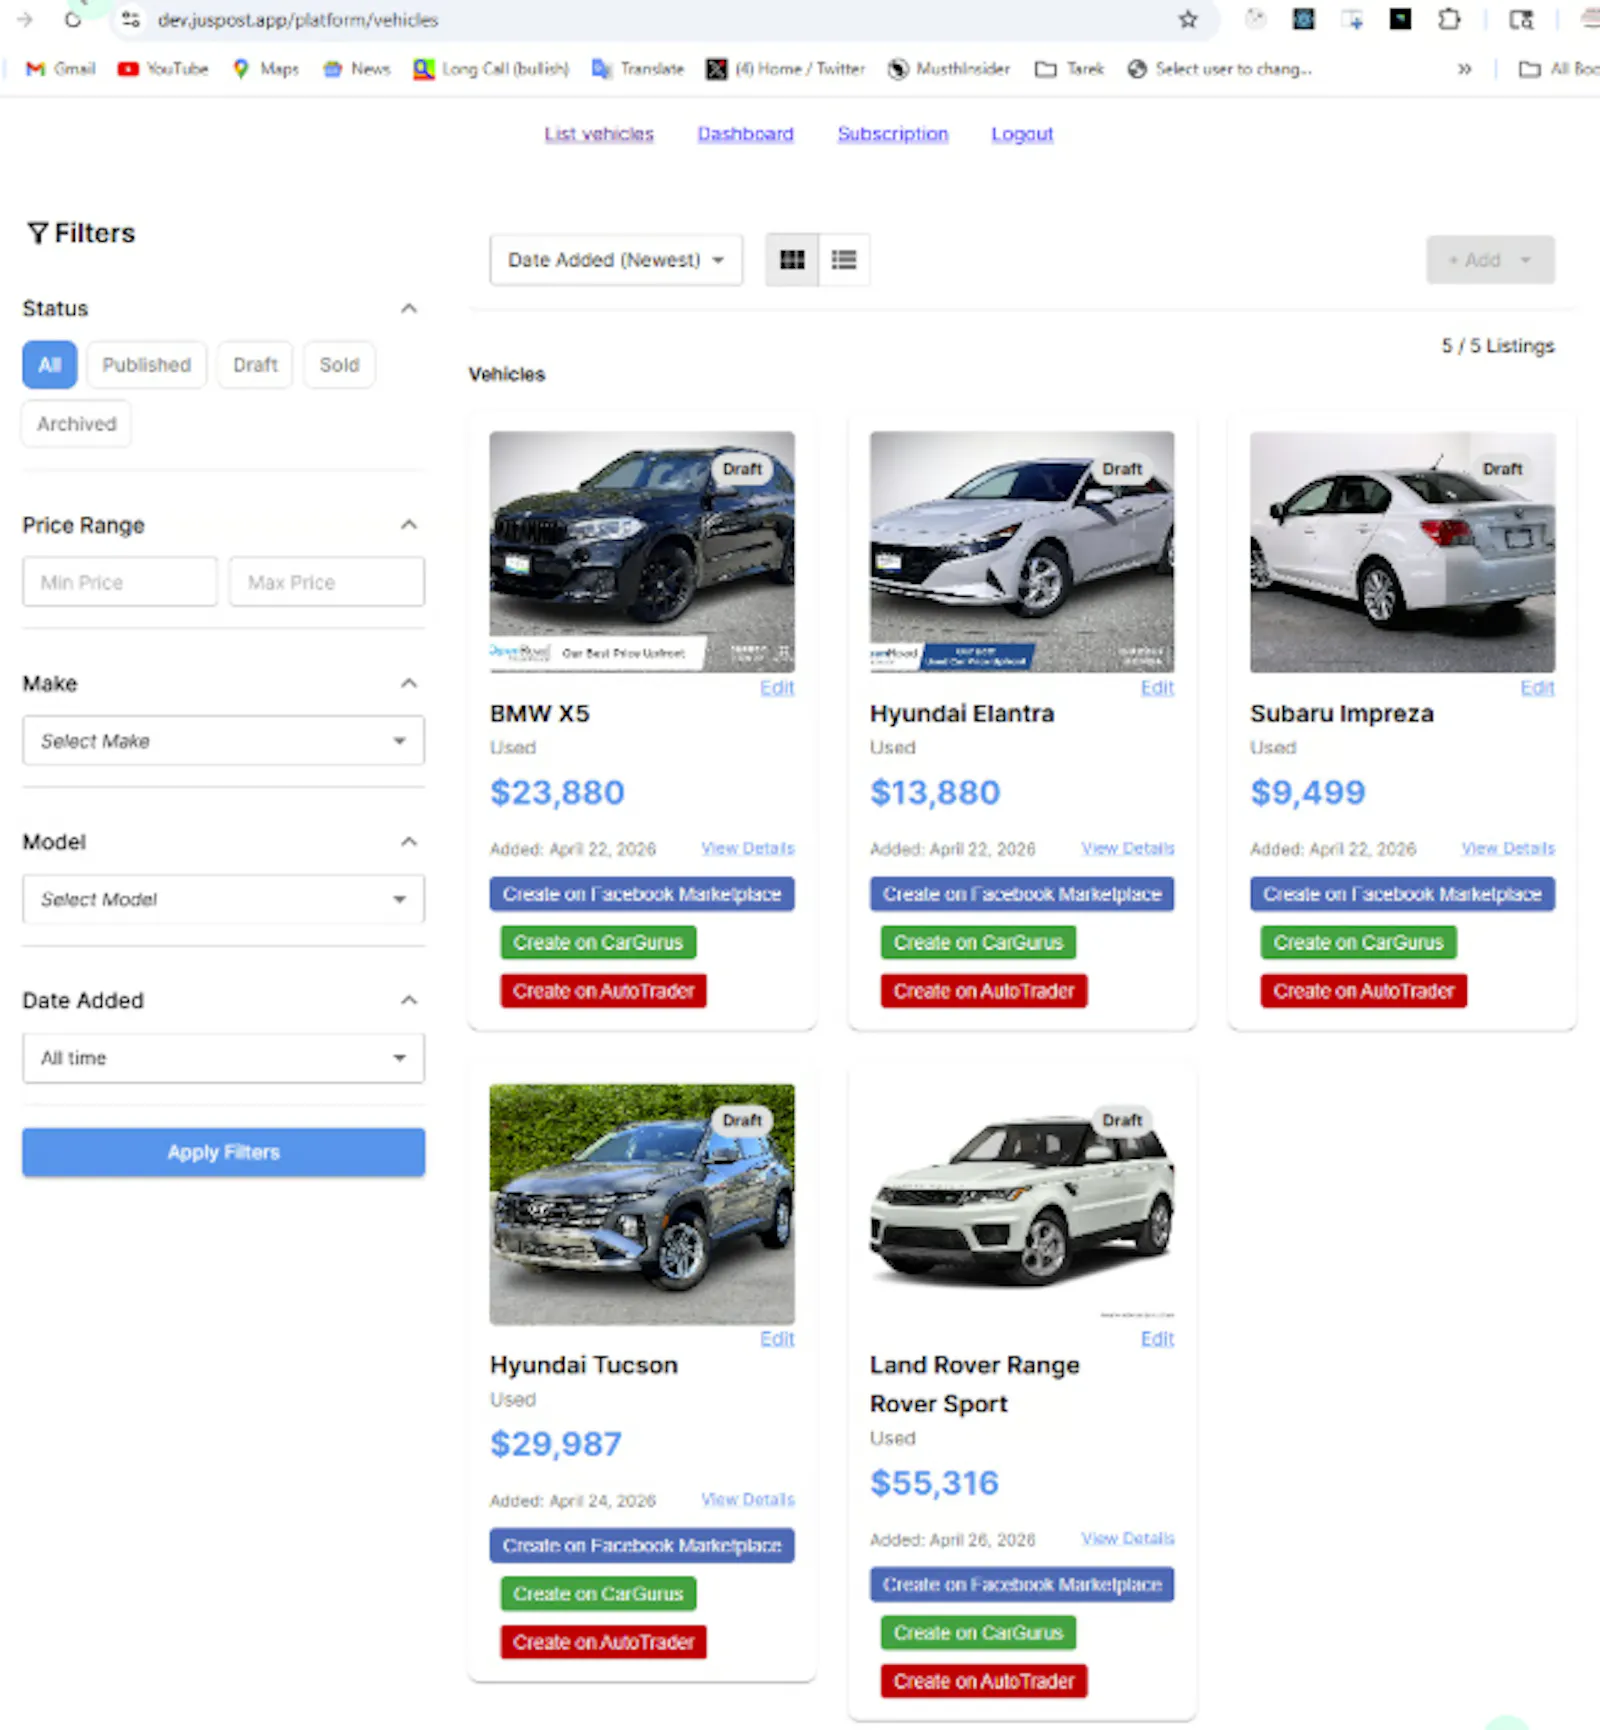Viewport: 1600px width, 1730px height.
Task: Apply the selected filters
Action: coord(223,1152)
